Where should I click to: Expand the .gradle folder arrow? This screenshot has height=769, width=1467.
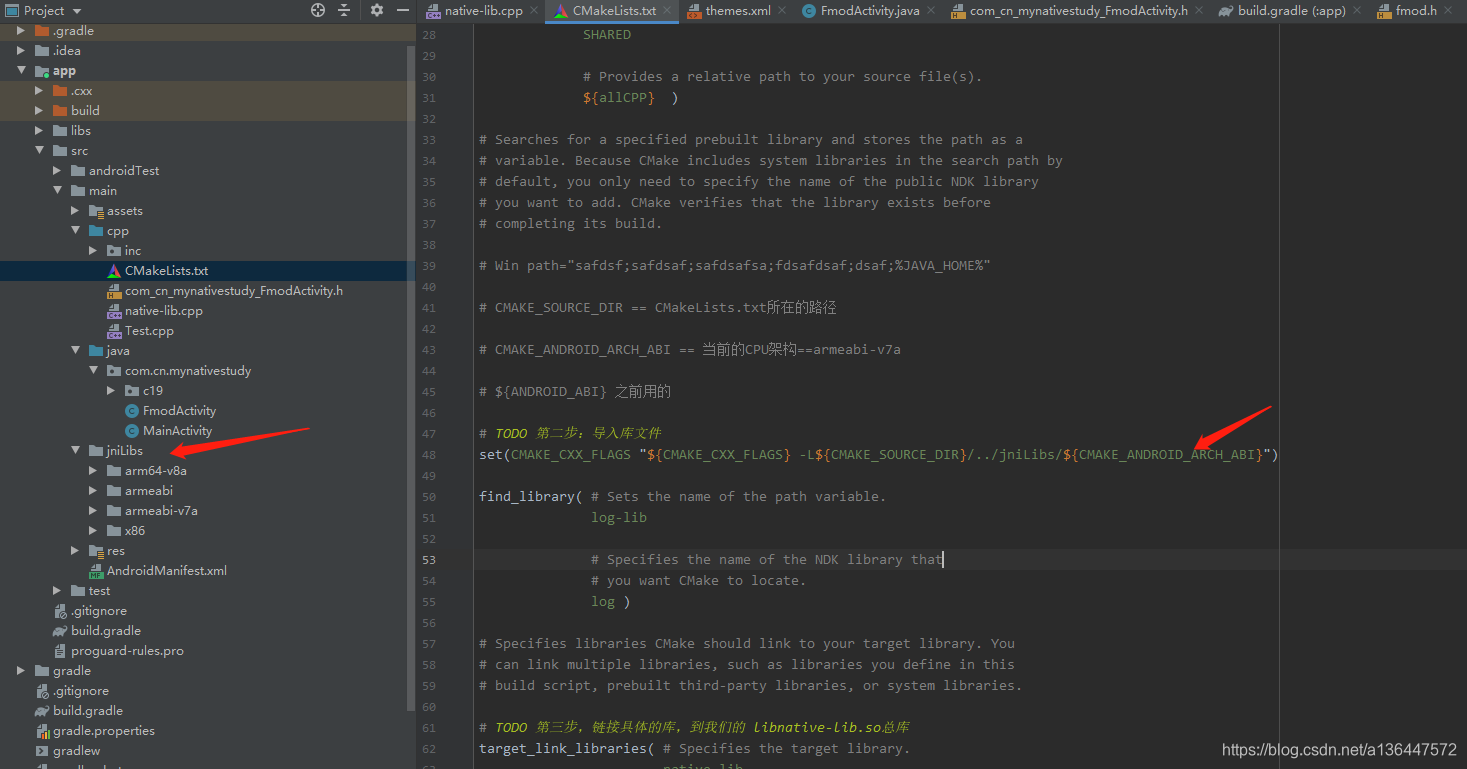pyautogui.click(x=21, y=31)
